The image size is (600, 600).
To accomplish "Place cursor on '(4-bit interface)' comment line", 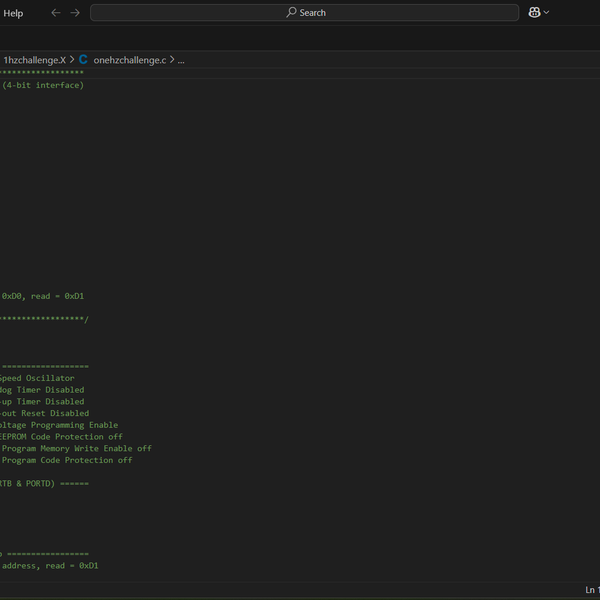I will pyautogui.click(x=42, y=85).
